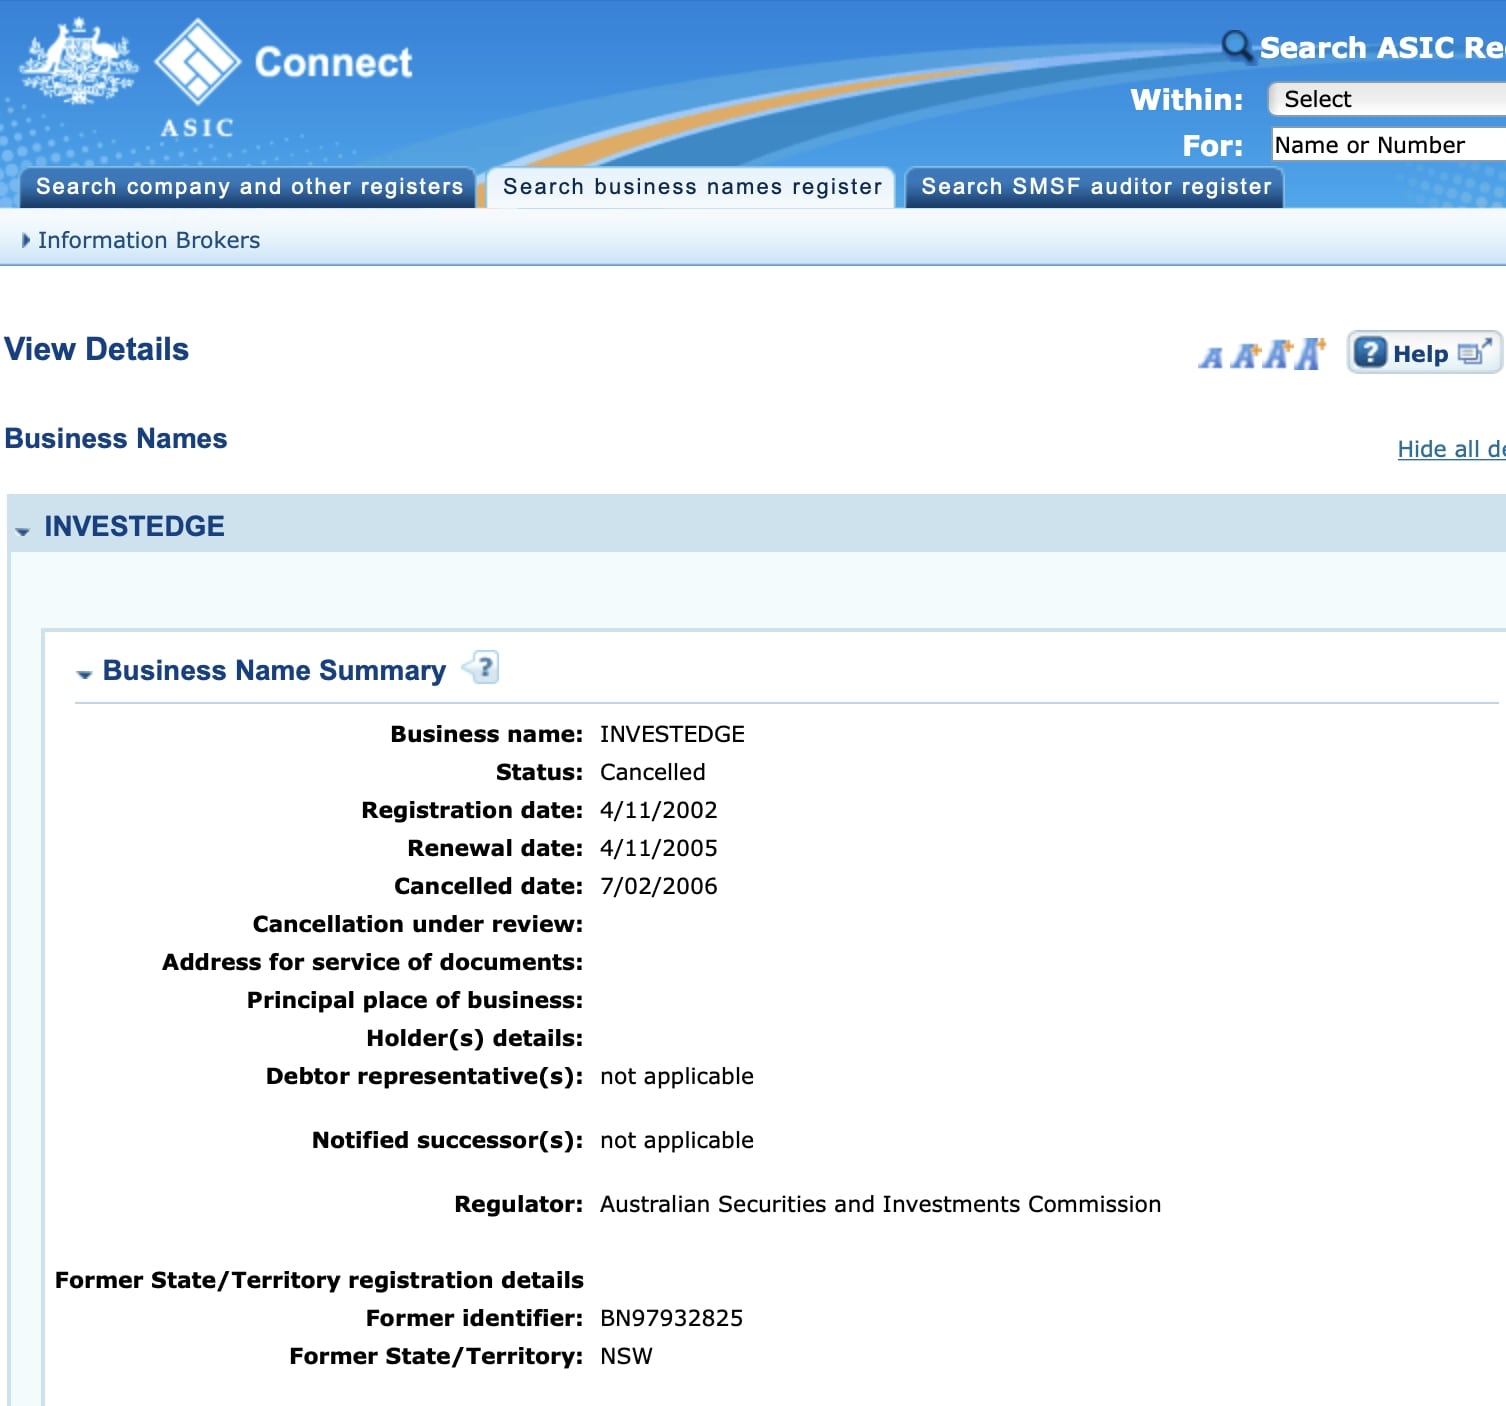This screenshot has height=1406, width=1506.
Task: Select the status value Cancelled
Action: pyautogui.click(x=653, y=772)
